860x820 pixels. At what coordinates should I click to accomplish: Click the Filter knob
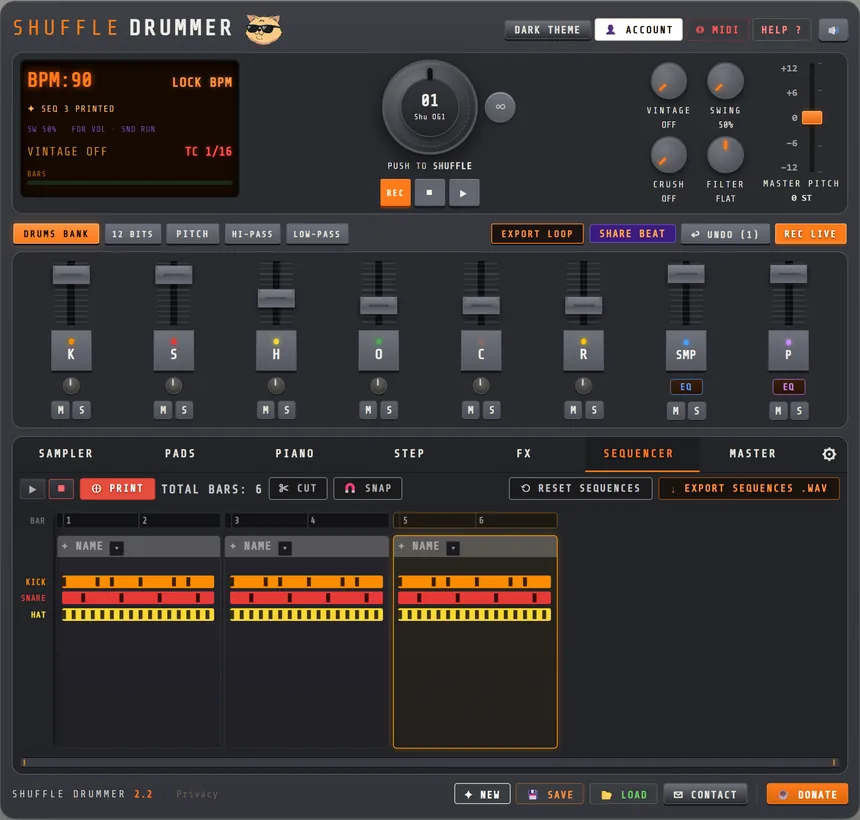tap(725, 155)
